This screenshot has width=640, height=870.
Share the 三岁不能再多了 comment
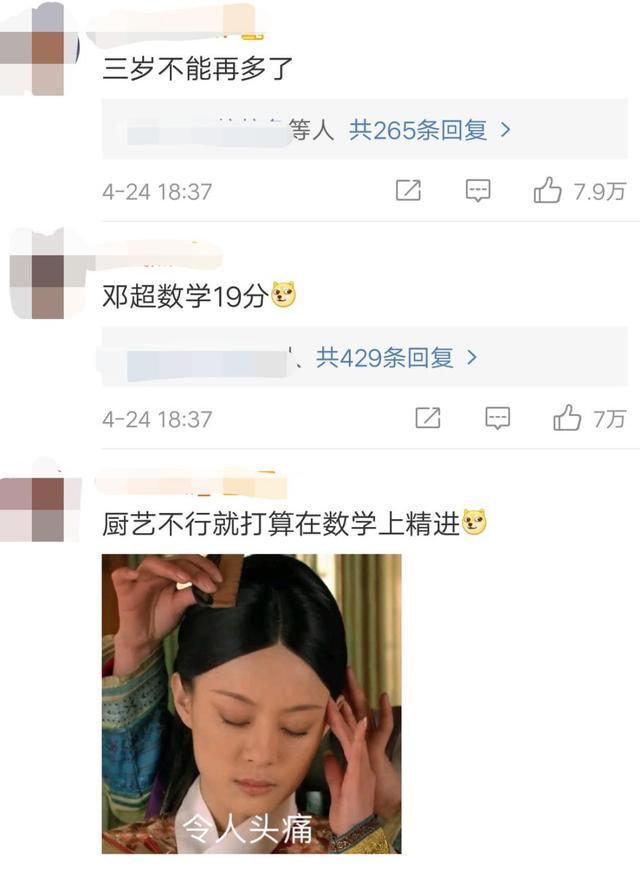408,191
